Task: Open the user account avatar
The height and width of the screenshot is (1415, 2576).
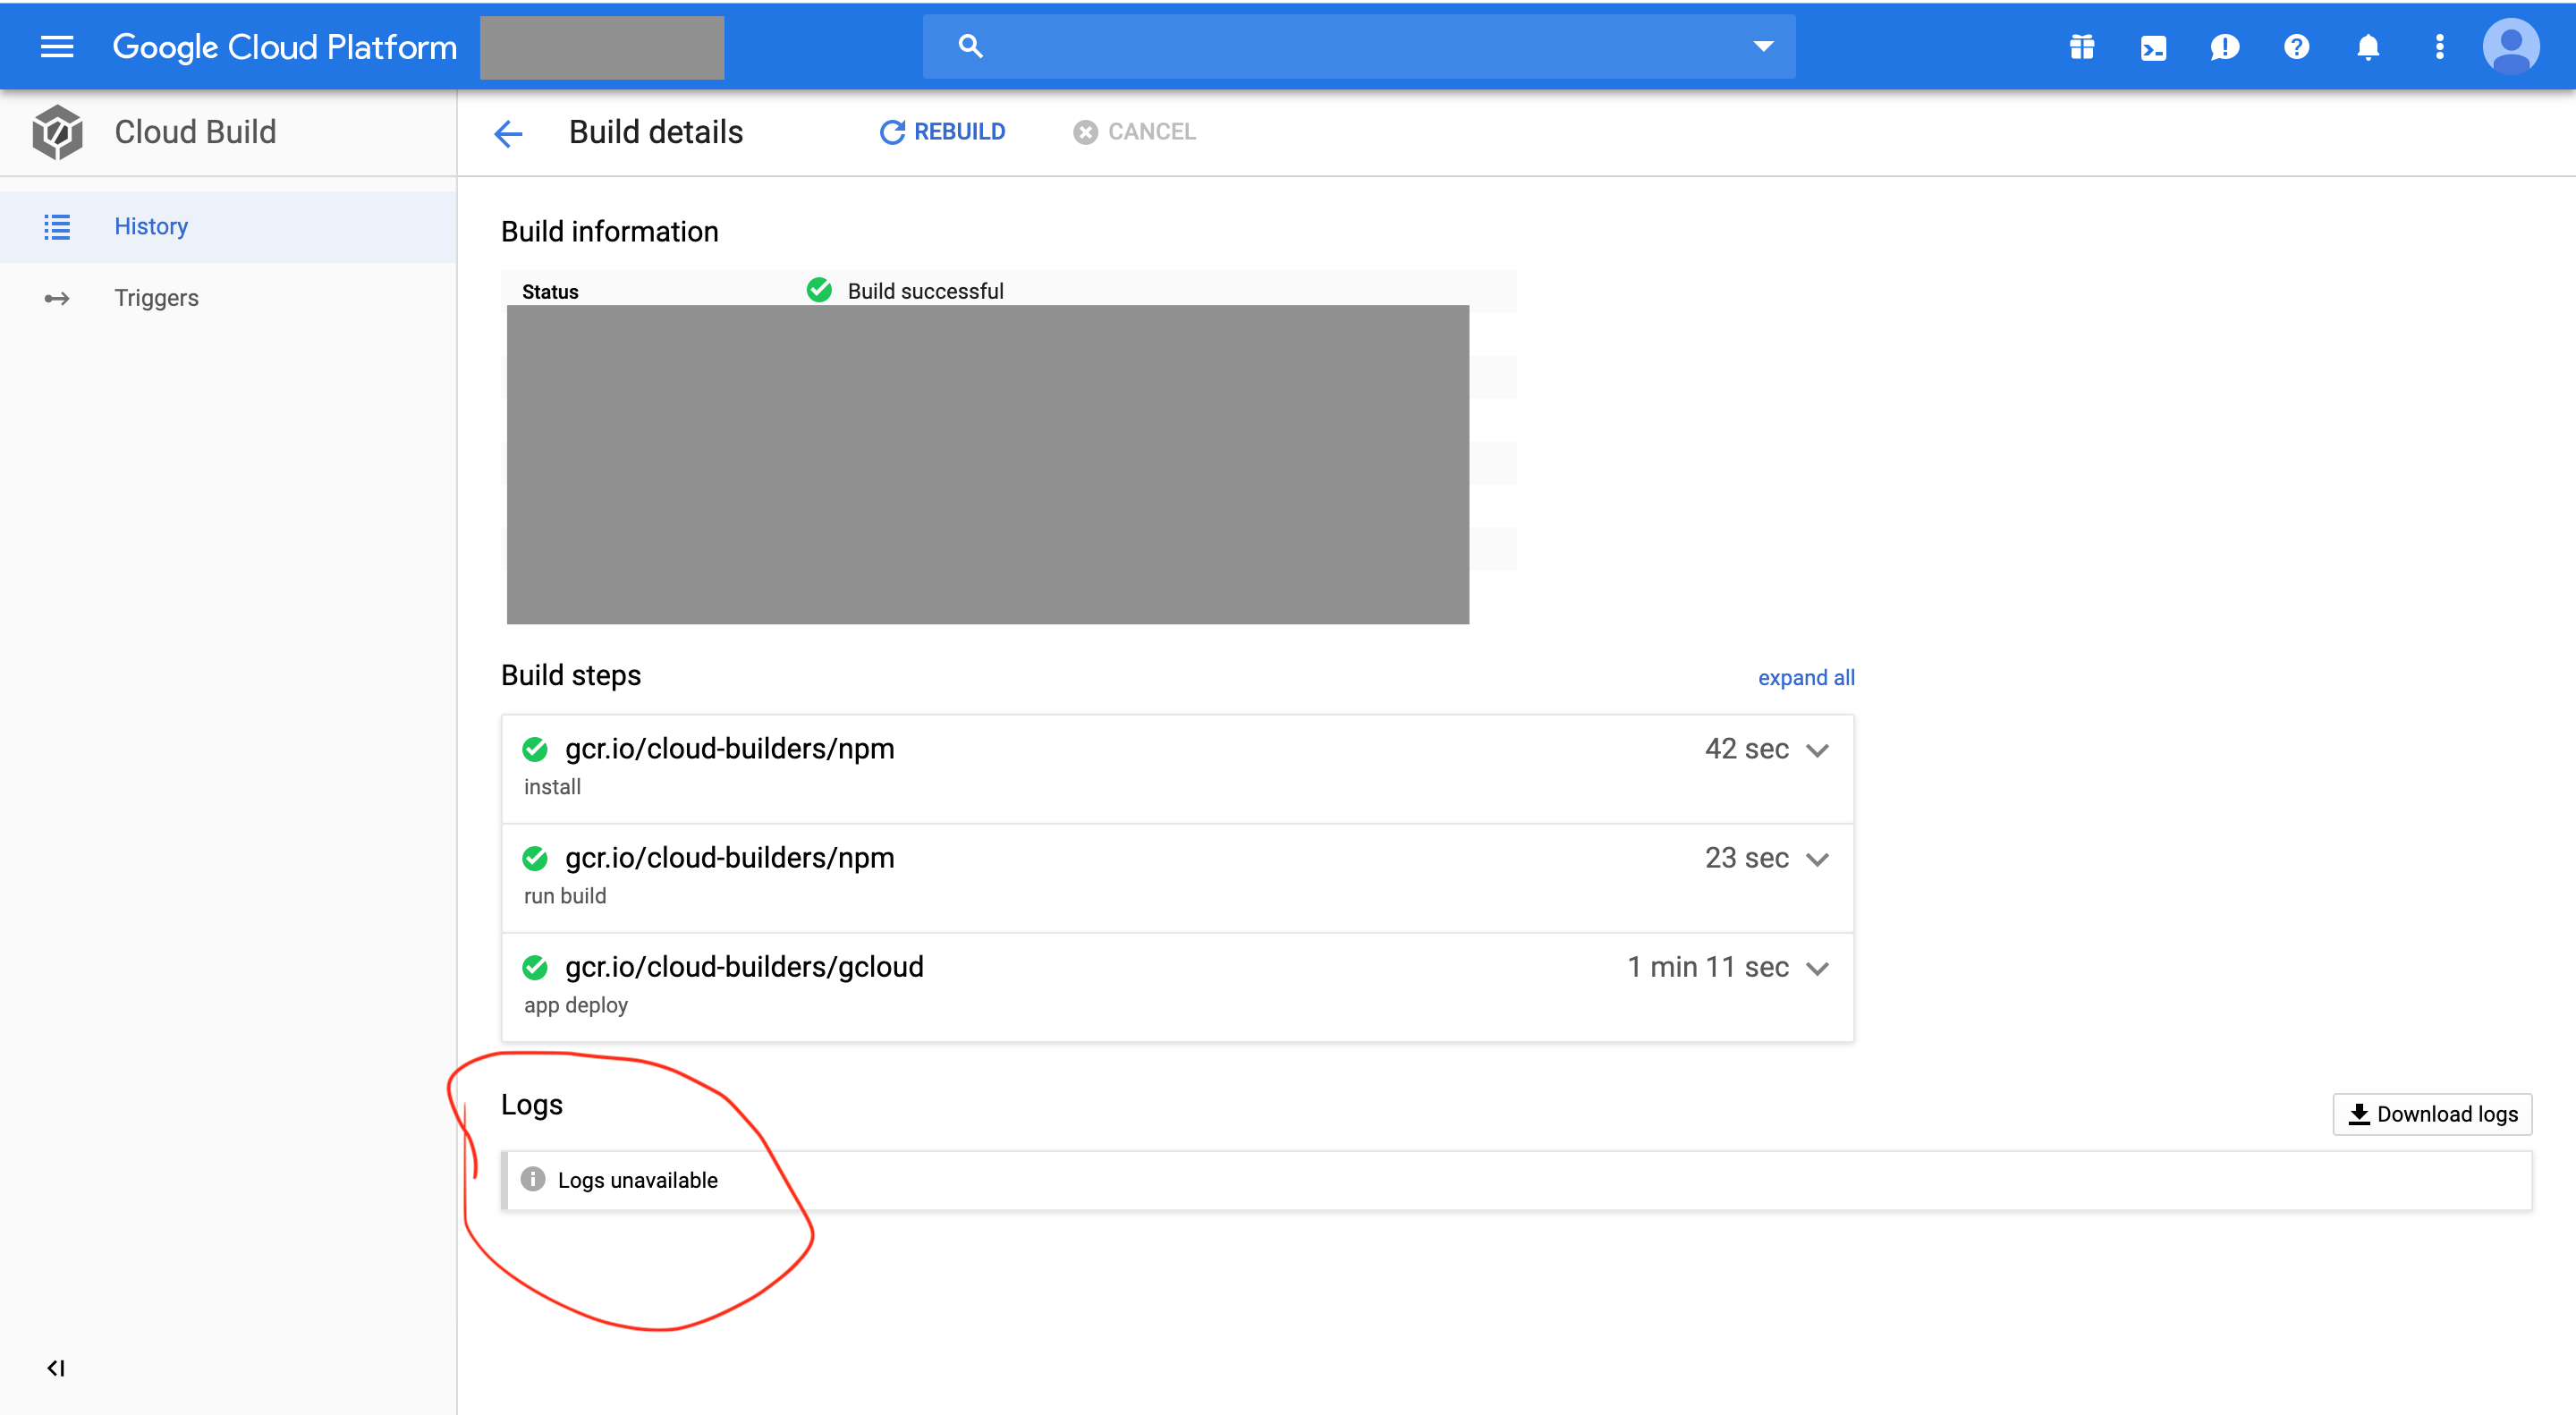Action: coord(2510,47)
